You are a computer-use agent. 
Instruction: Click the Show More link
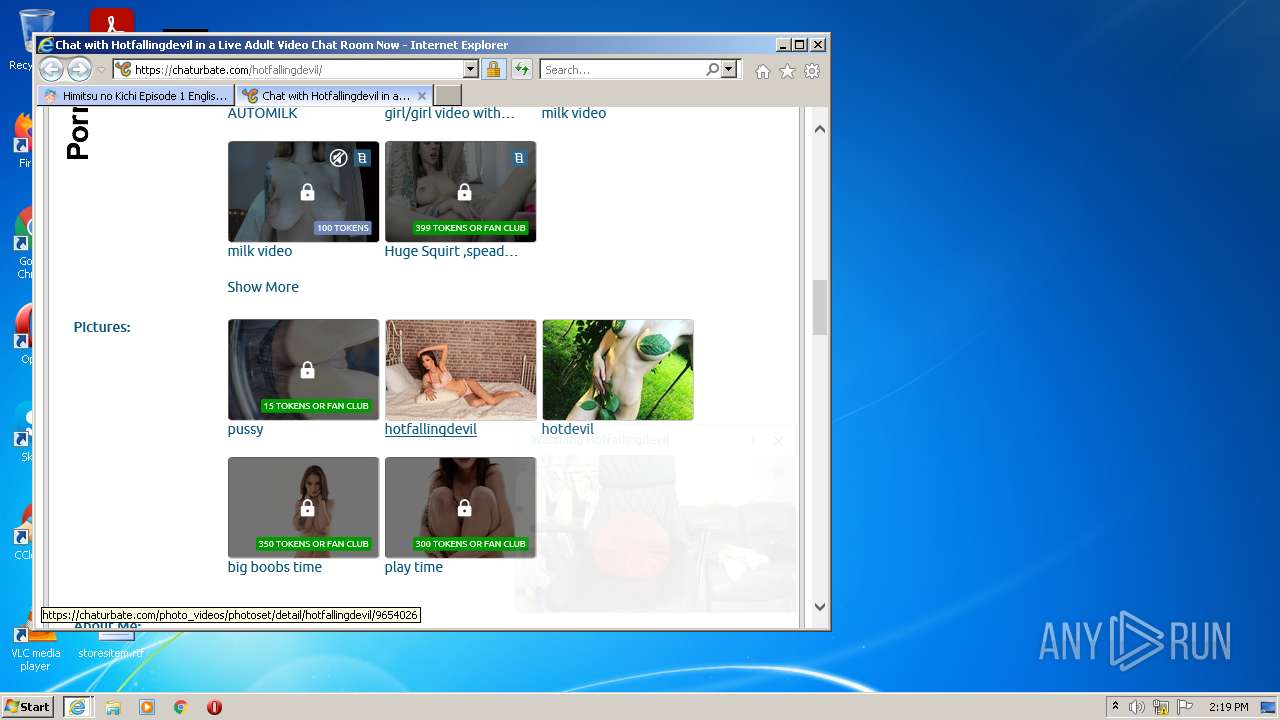click(263, 287)
